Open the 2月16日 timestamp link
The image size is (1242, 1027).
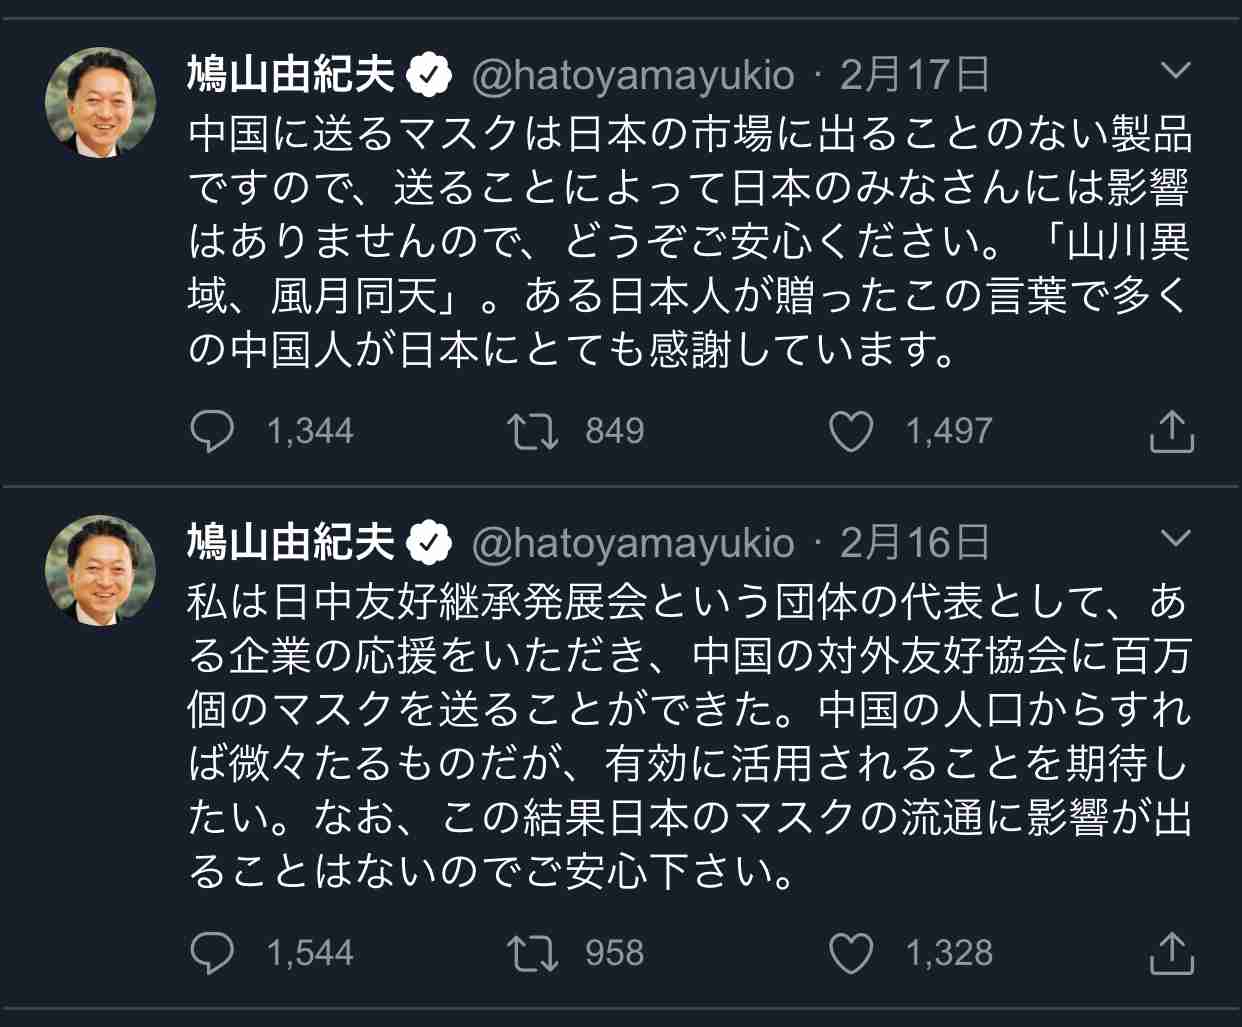pyautogui.click(x=914, y=543)
